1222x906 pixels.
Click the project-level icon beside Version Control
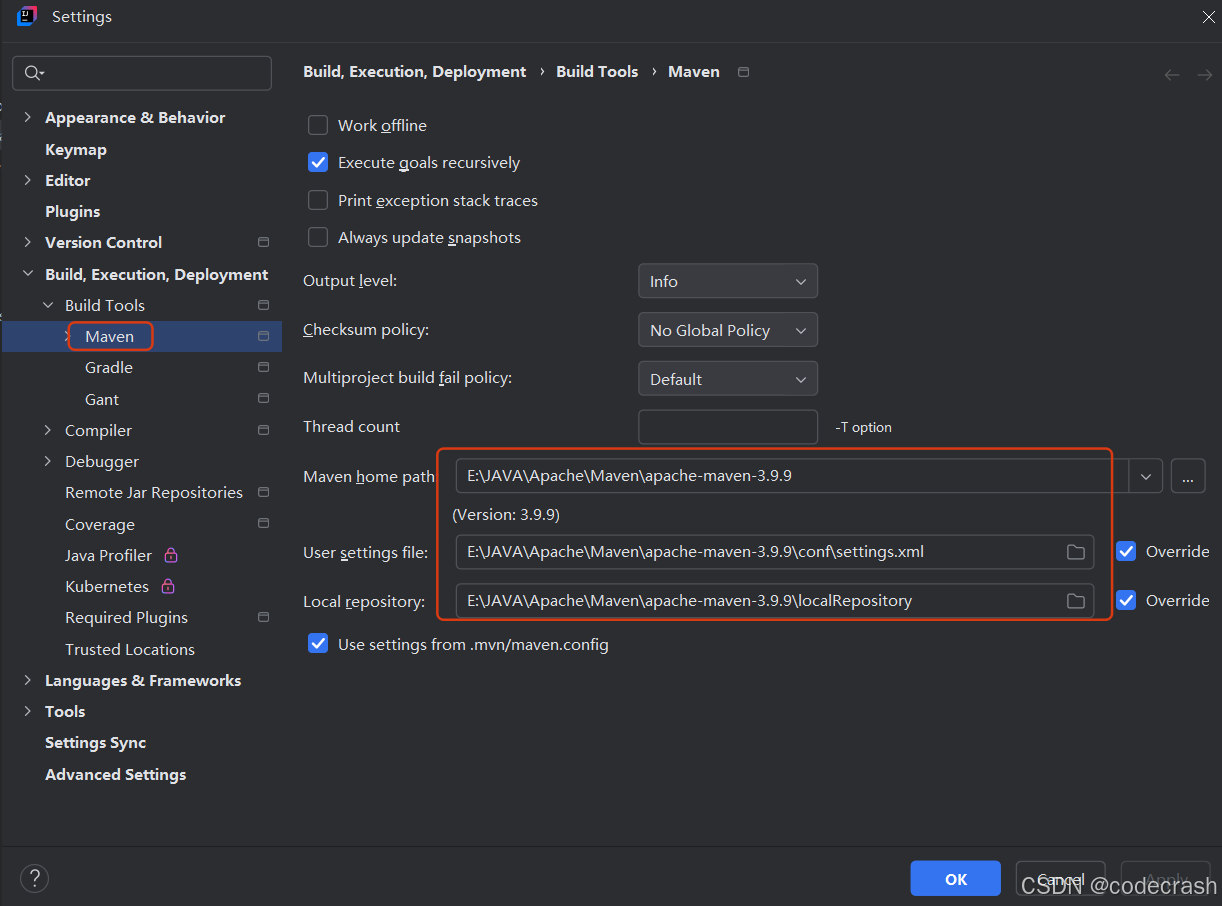(263, 242)
